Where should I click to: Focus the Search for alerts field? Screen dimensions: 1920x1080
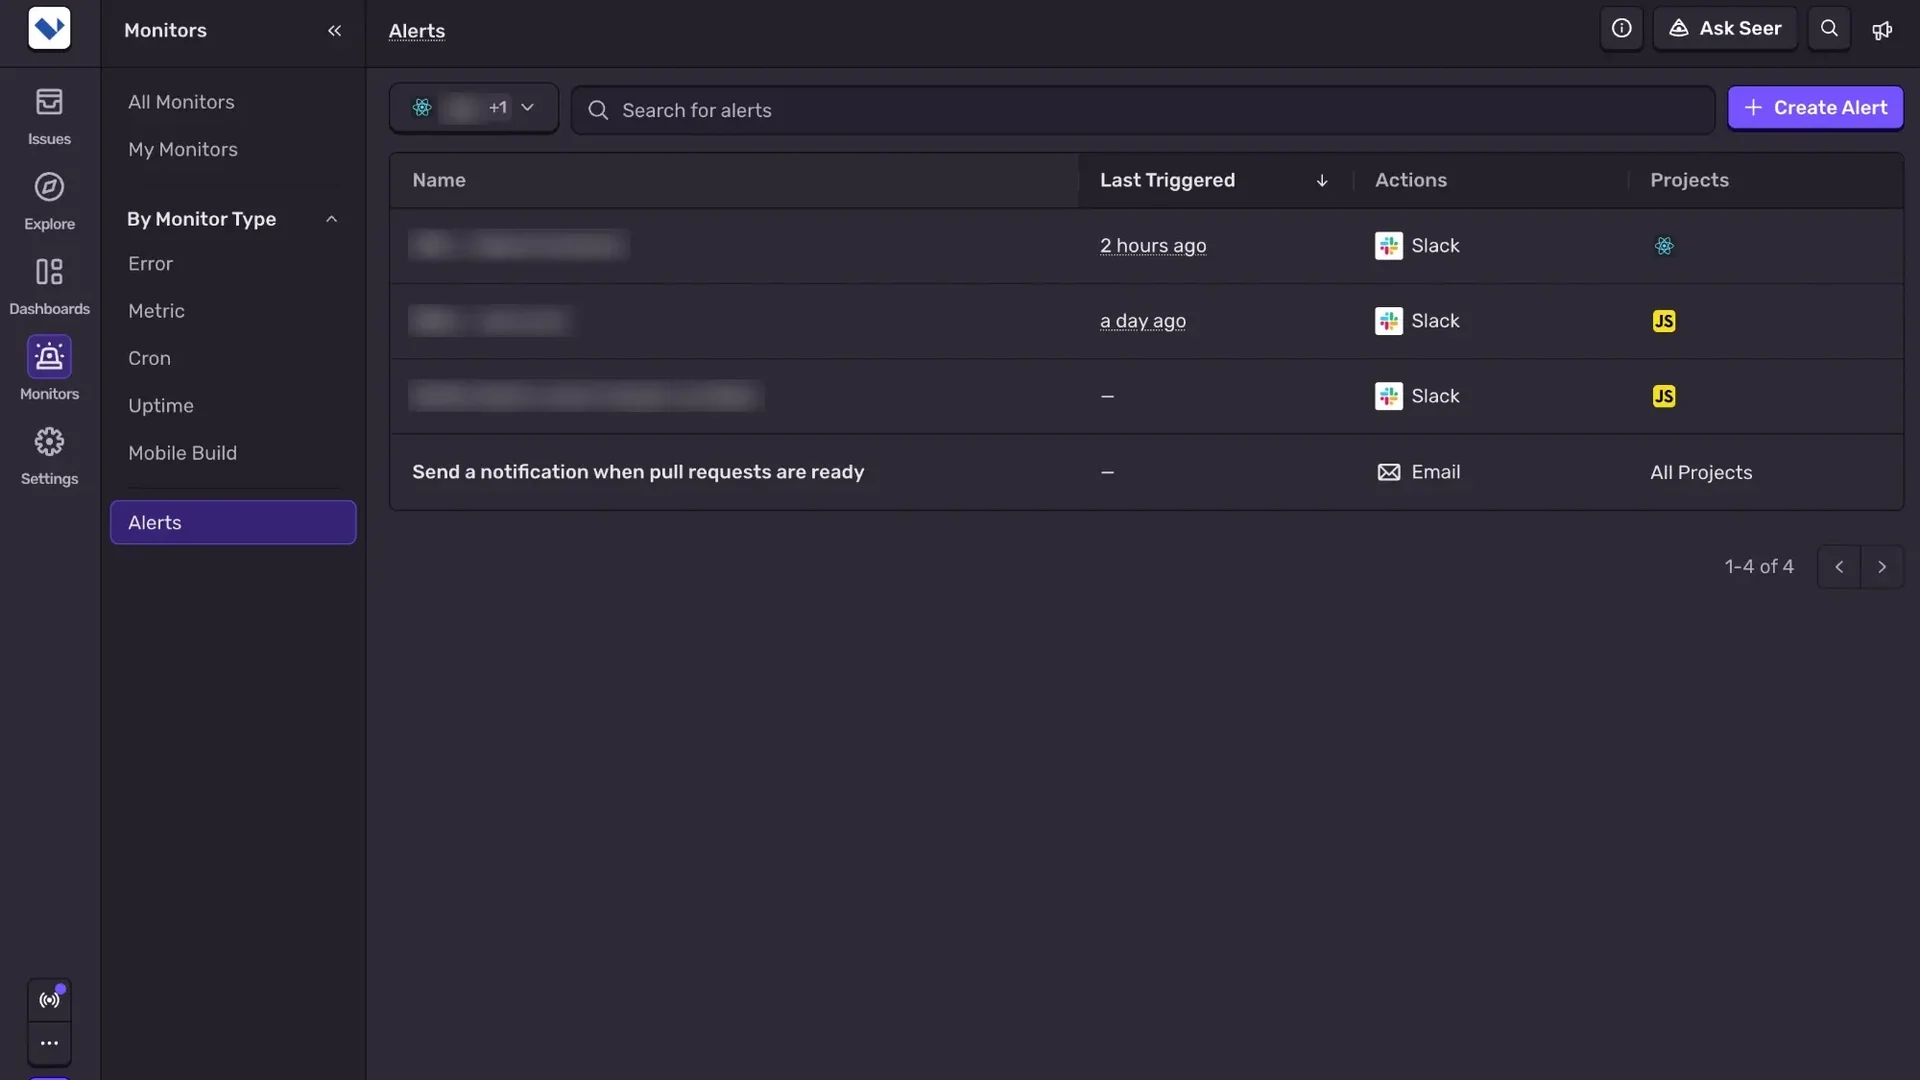click(1143, 110)
